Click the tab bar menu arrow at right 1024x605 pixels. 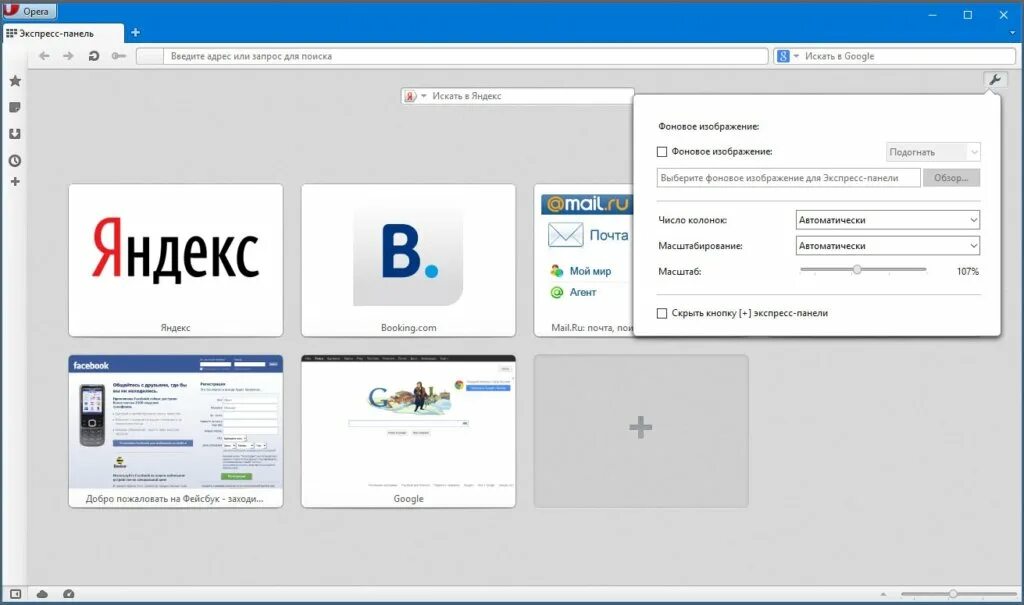click(1013, 32)
